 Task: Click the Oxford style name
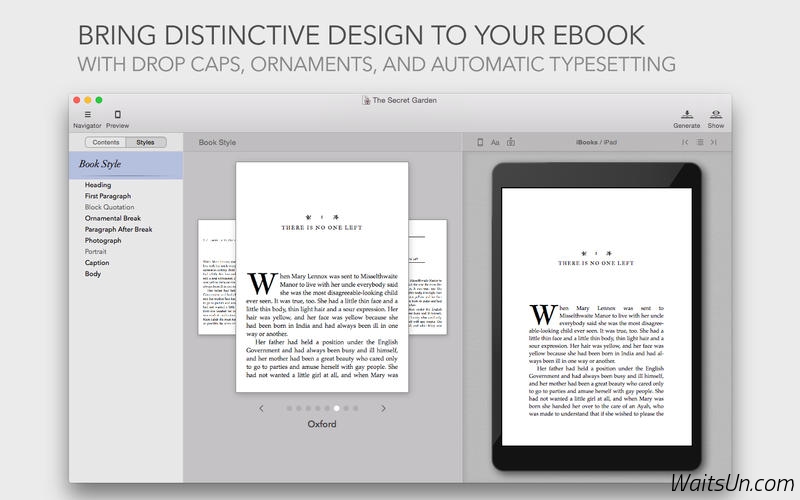click(322, 424)
